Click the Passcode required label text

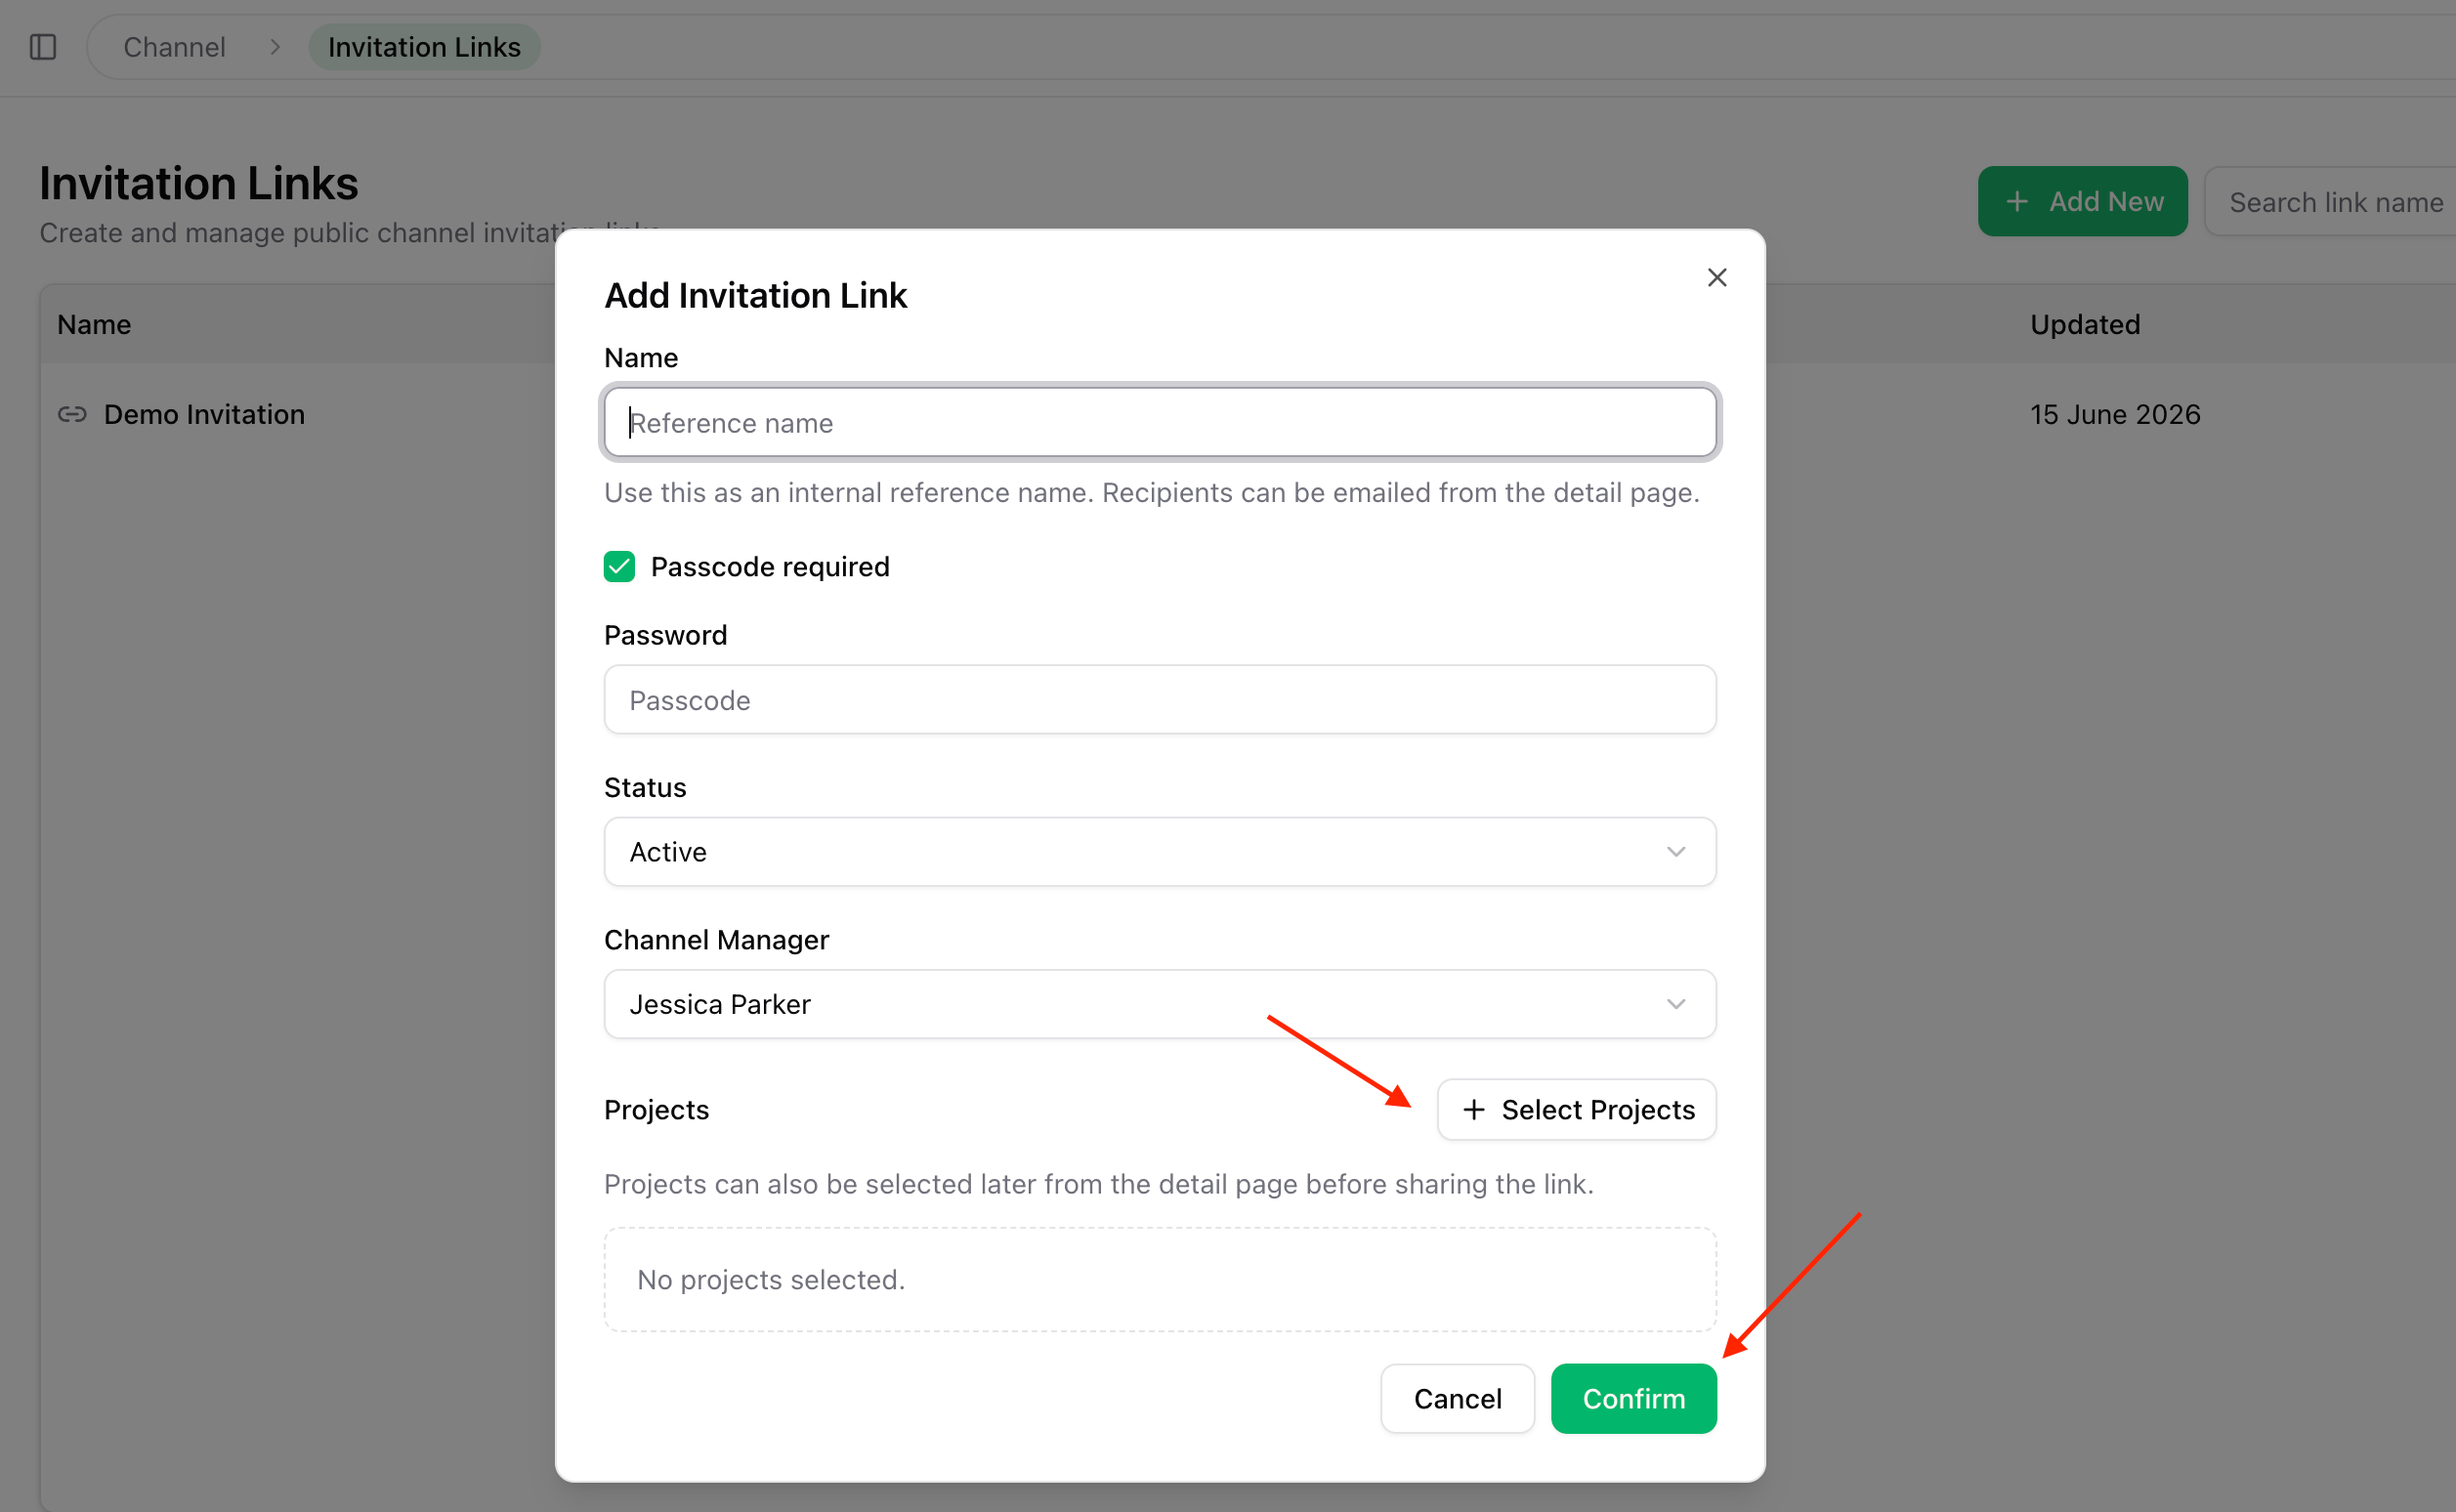[x=769, y=566]
